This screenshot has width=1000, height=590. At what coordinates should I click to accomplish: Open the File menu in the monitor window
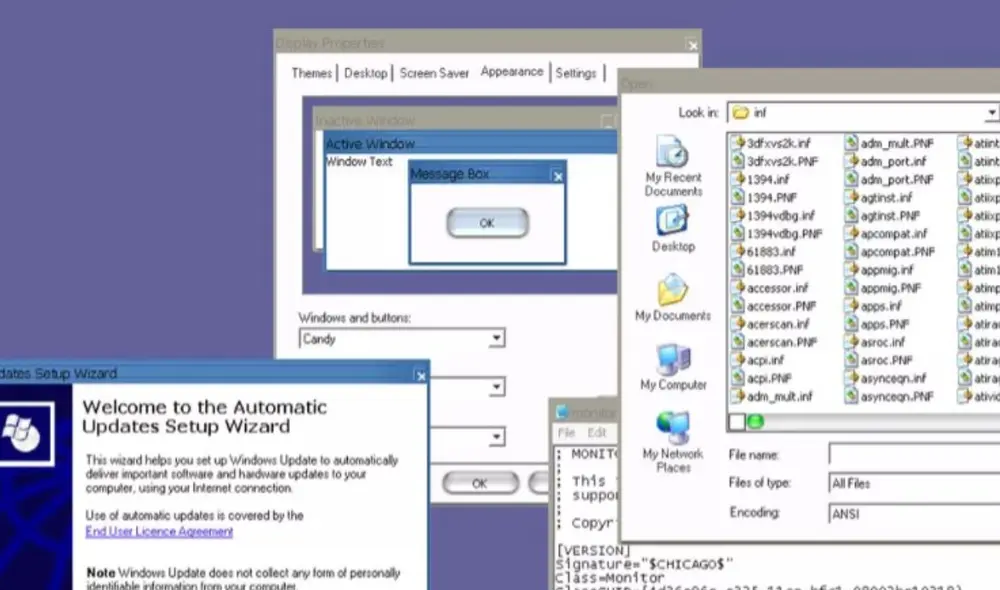tap(566, 433)
